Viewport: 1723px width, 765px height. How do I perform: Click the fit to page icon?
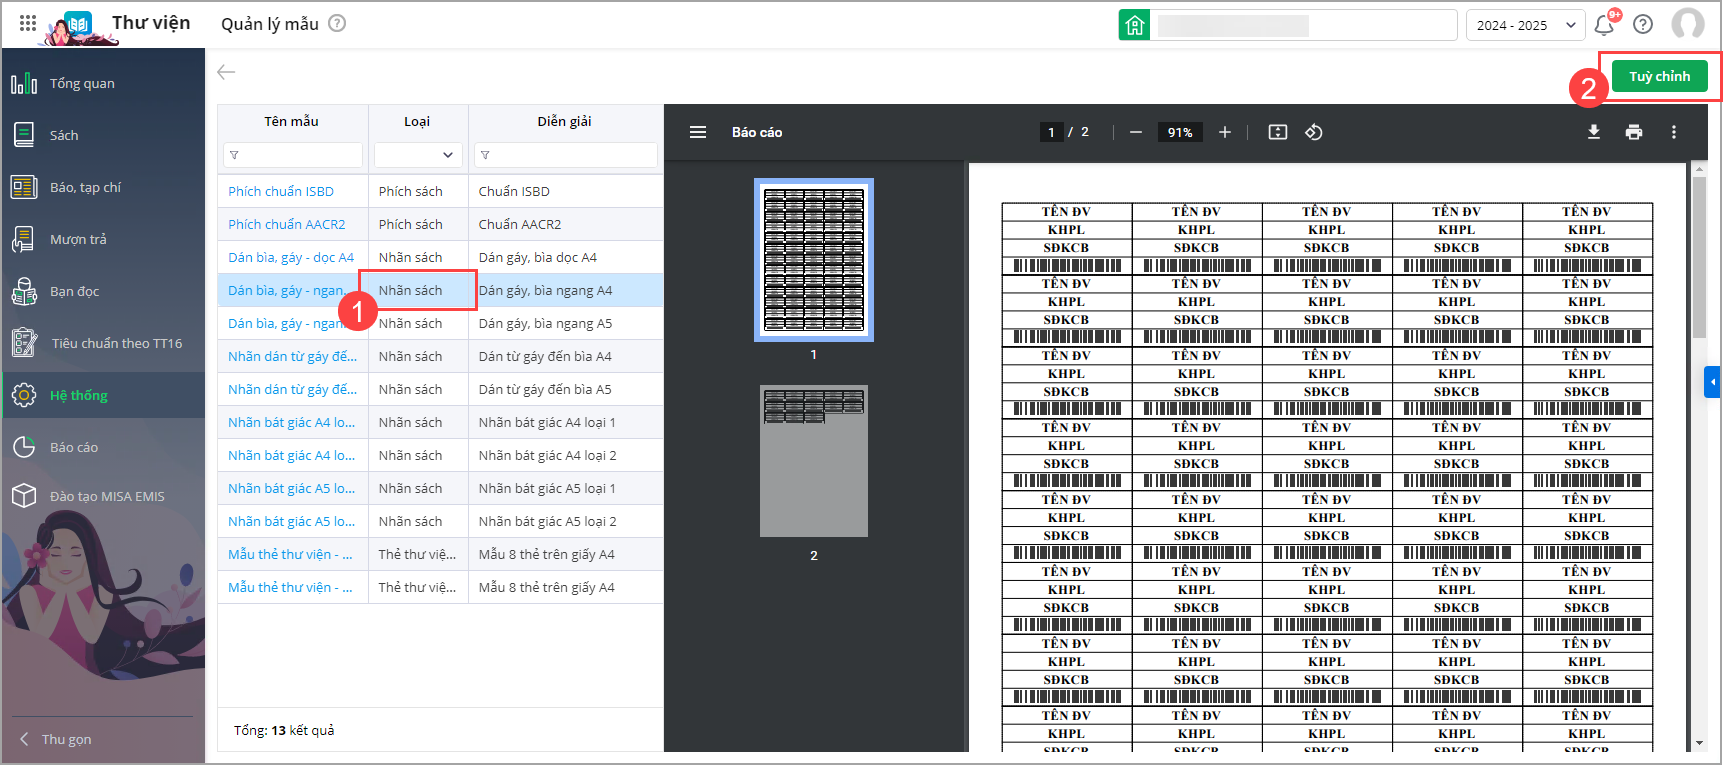1278,132
